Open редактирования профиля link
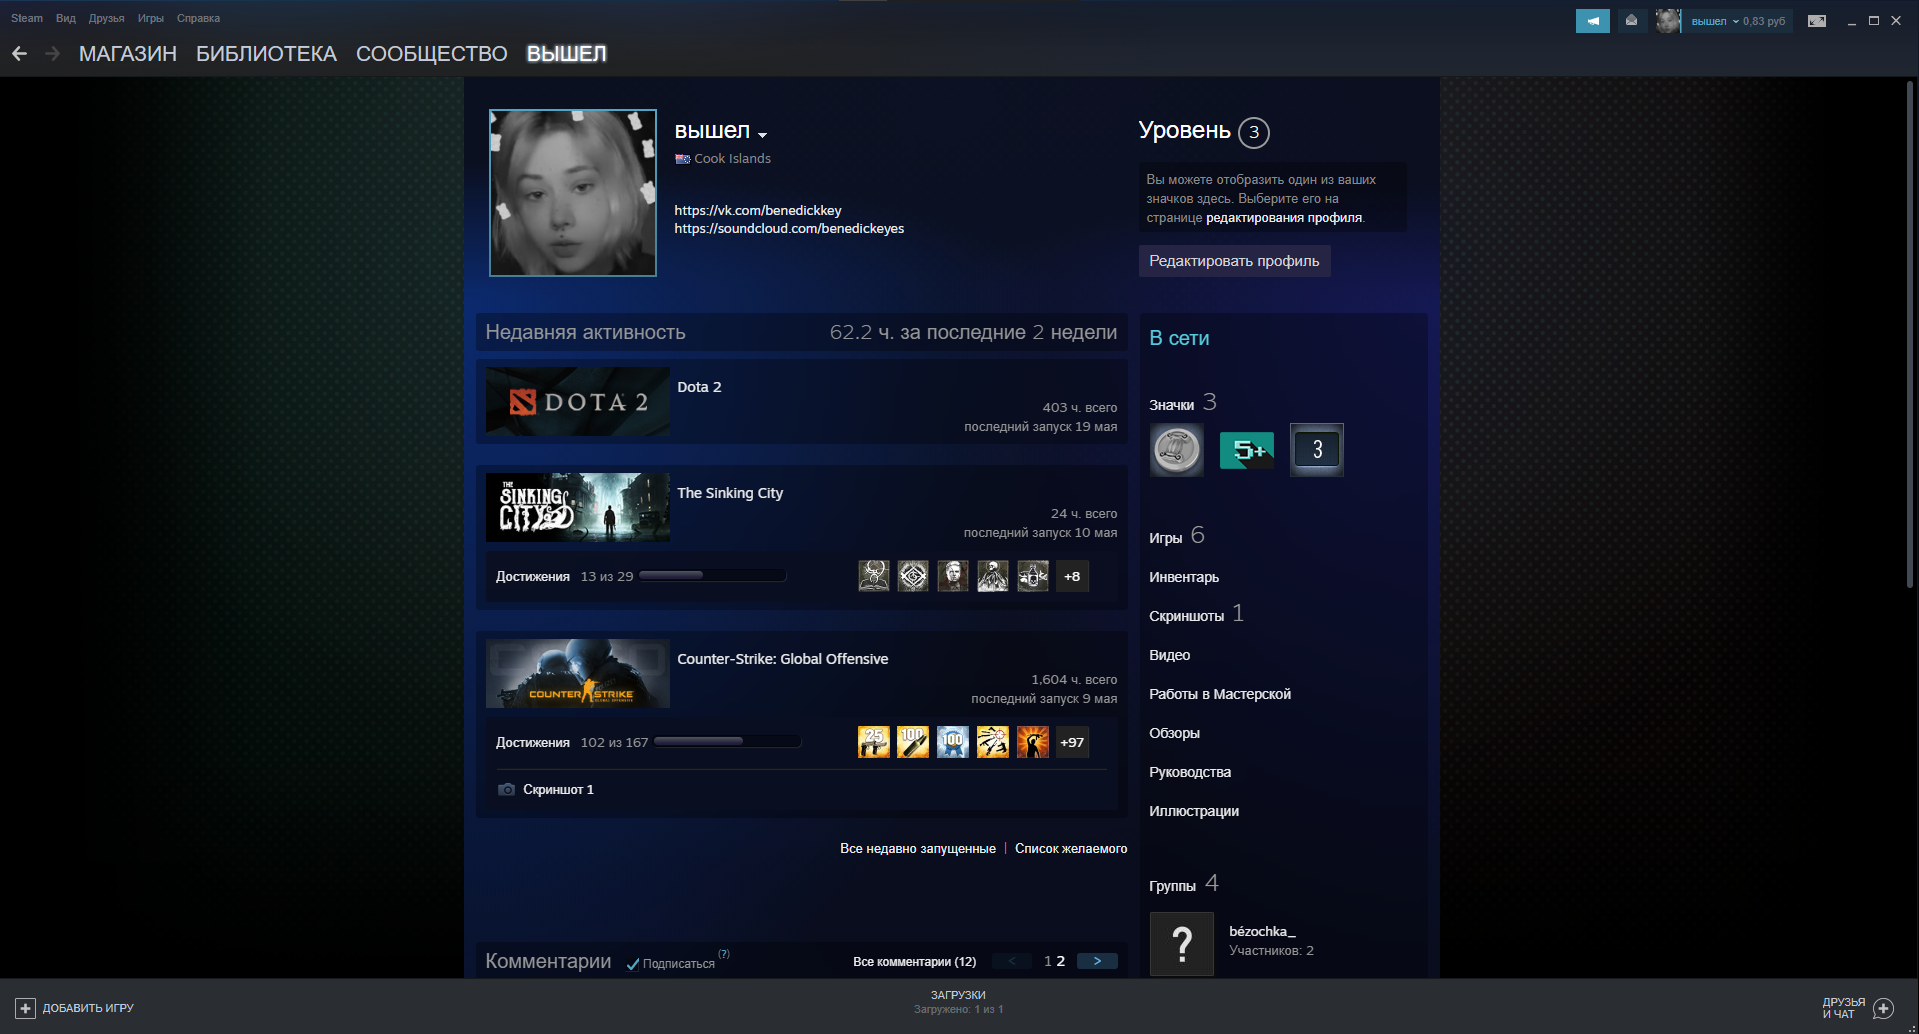The height and width of the screenshot is (1034, 1919). click(x=1284, y=218)
